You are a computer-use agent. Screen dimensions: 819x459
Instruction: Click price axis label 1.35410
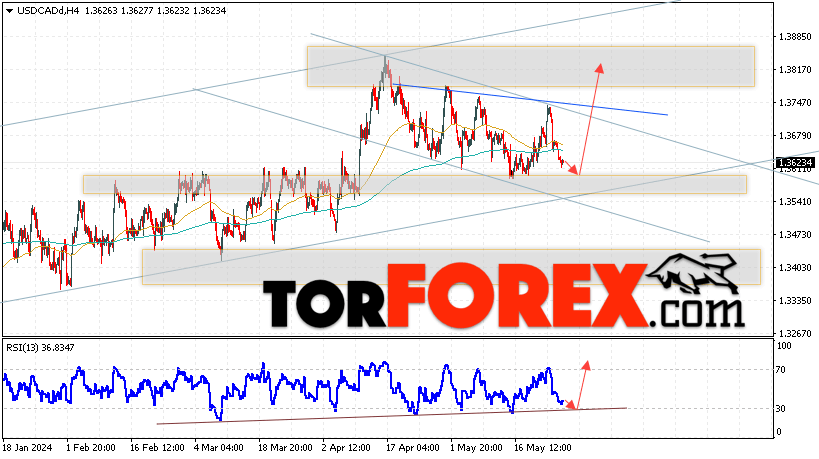coord(795,202)
